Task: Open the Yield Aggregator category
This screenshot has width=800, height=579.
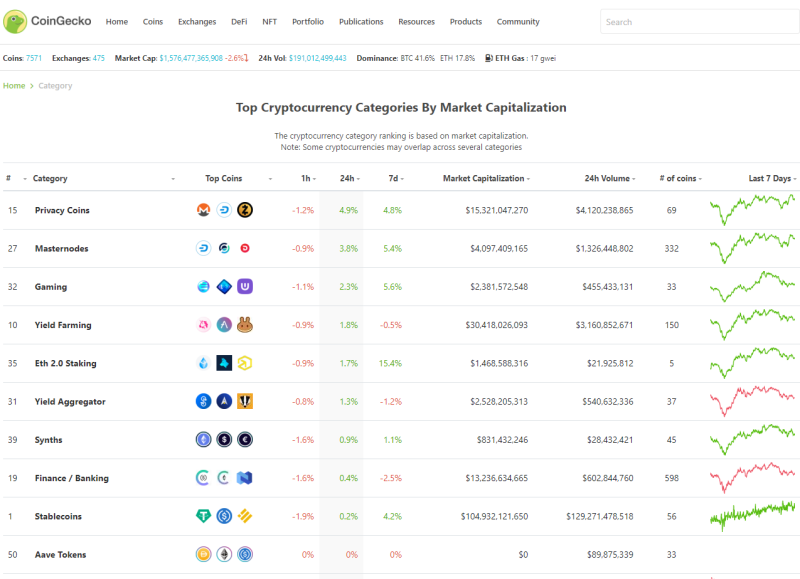Action: pyautogui.click(x=70, y=401)
